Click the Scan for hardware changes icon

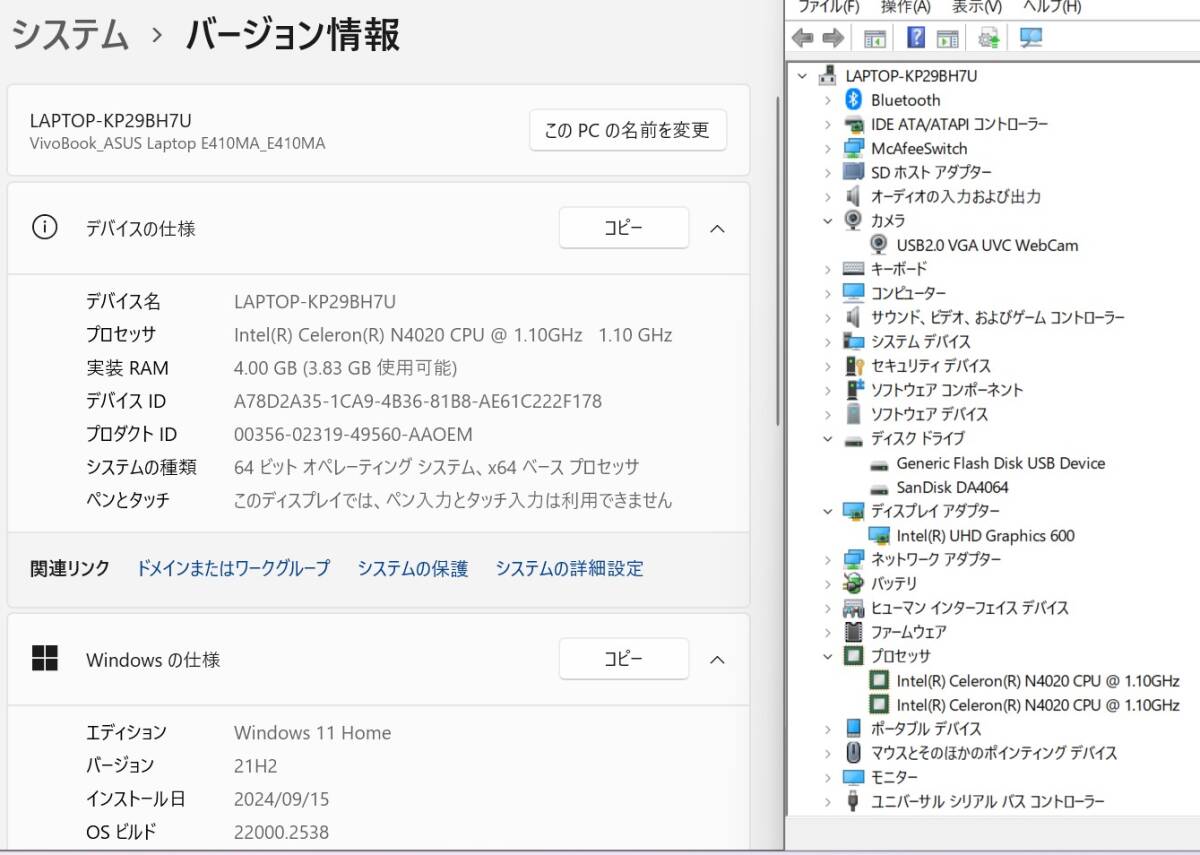click(x=987, y=37)
